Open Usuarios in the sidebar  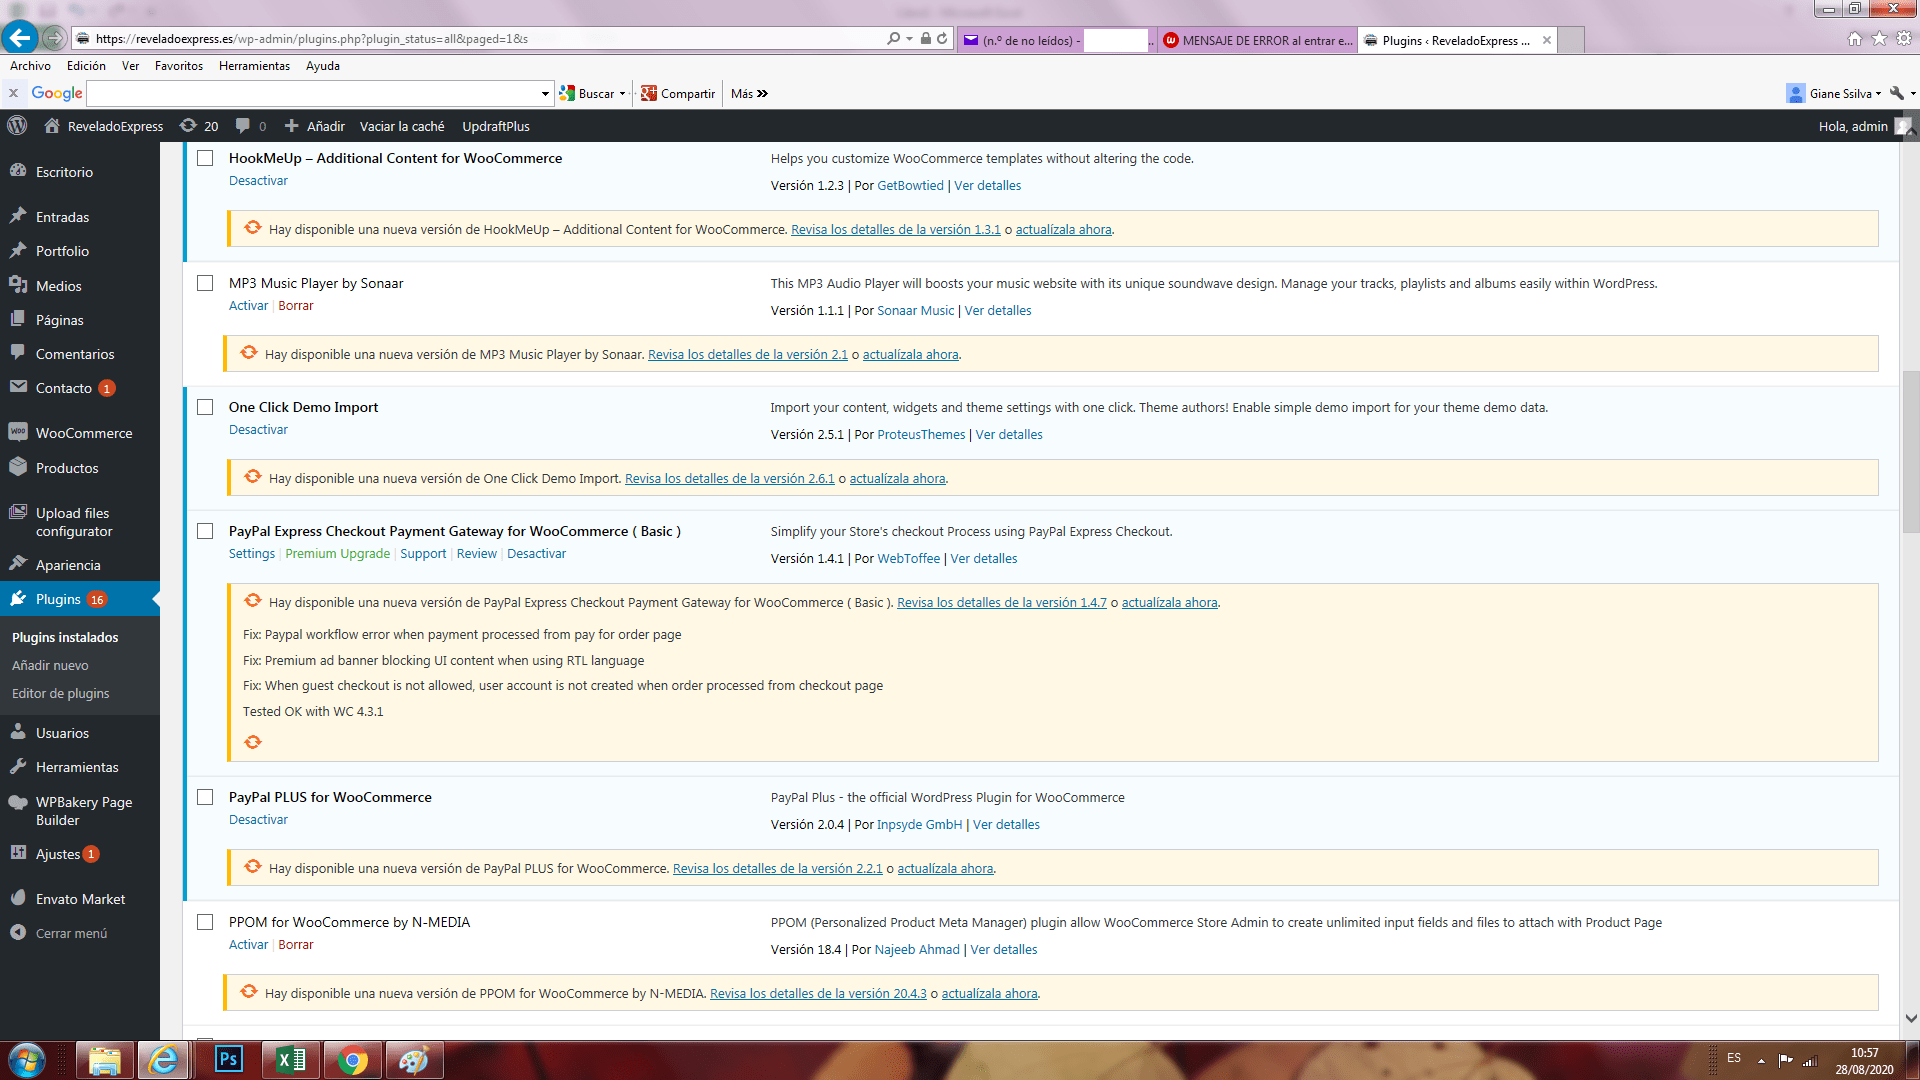click(x=62, y=733)
